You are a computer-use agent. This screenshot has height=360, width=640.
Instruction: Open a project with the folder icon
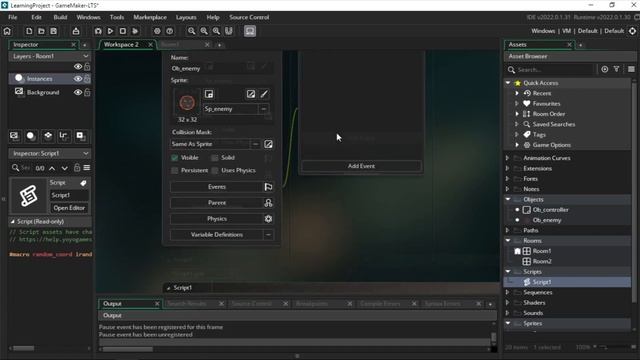[x=41, y=31]
